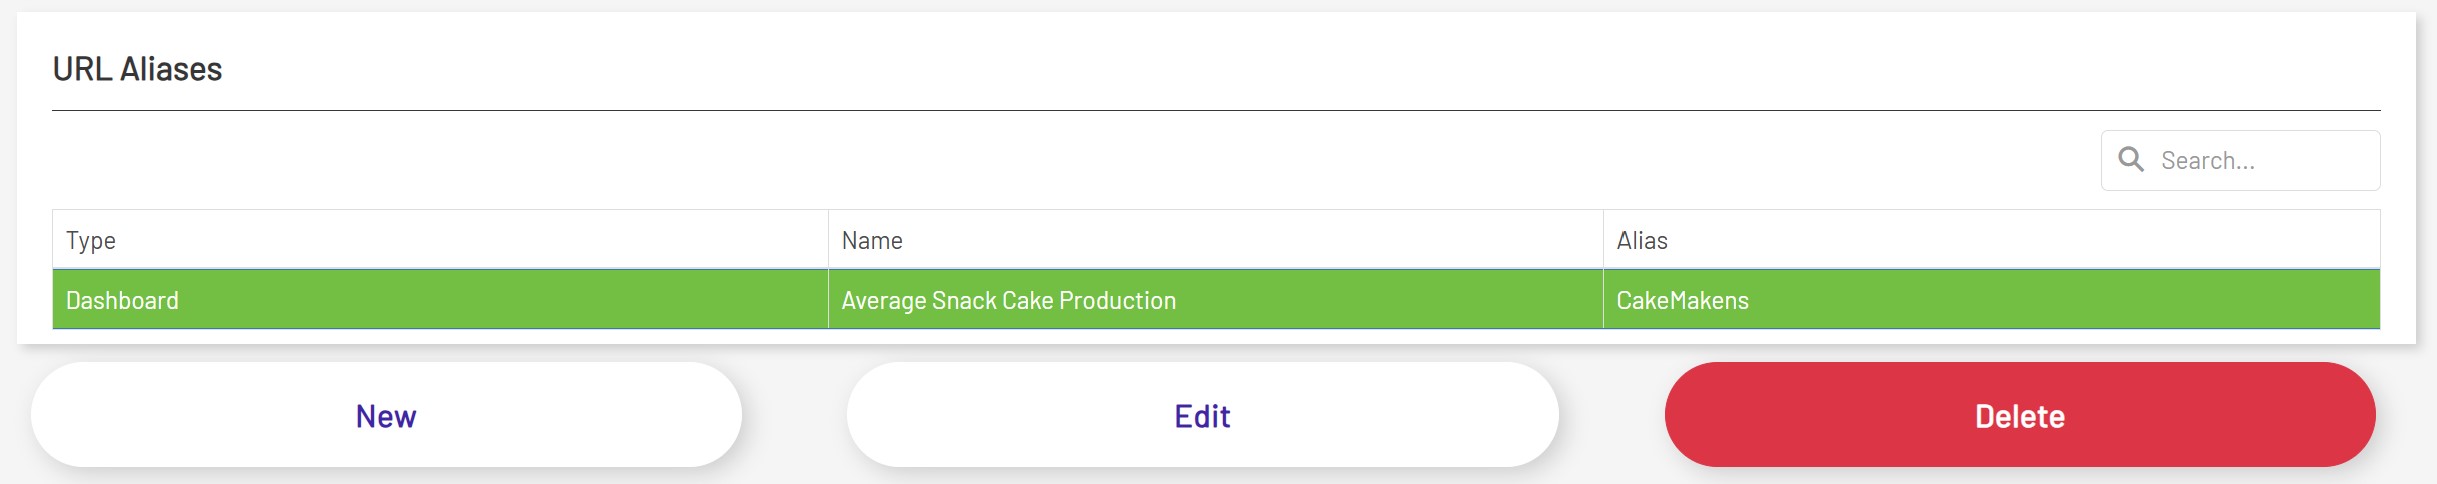Click the magnifying glass search icon
The height and width of the screenshot is (484, 2437).
(2131, 160)
